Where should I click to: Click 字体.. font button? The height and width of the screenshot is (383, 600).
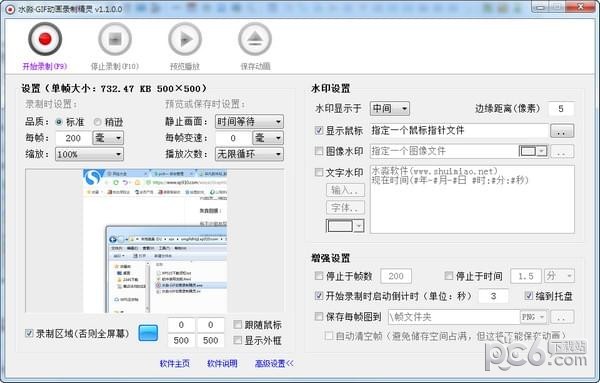345,208
